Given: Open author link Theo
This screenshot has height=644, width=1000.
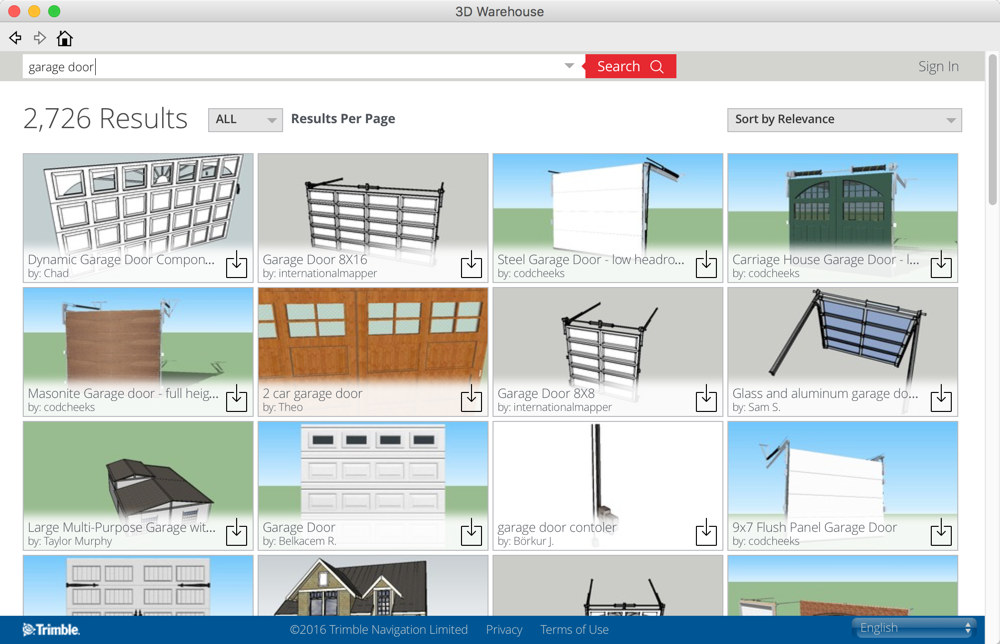Looking at the screenshot, I should (x=290, y=407).
